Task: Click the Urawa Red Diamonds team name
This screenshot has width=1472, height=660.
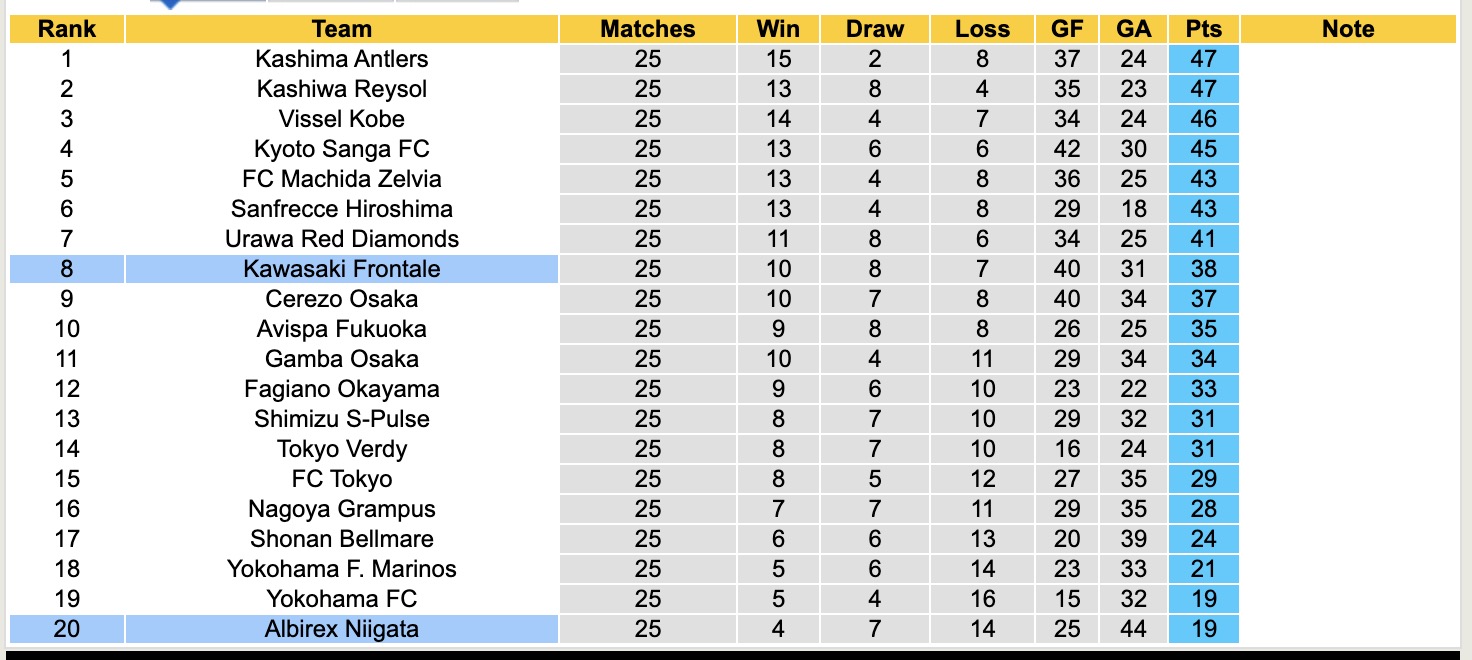Action: (x=341, y=239)
